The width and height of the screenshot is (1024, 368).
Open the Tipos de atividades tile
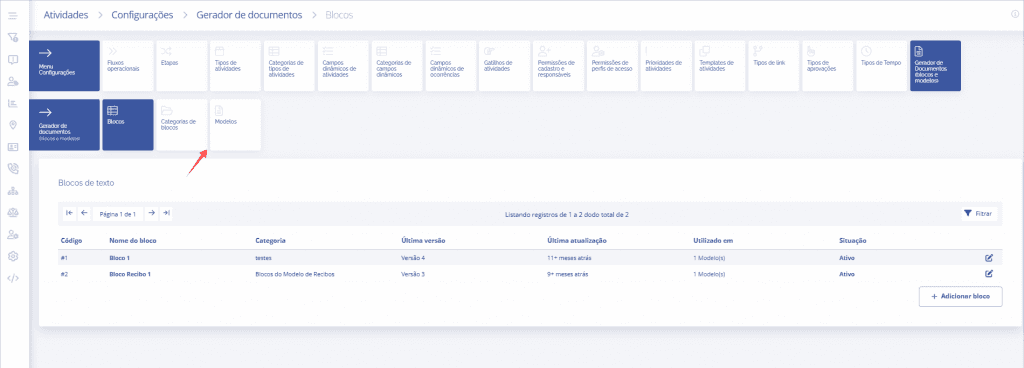(235, 65)
